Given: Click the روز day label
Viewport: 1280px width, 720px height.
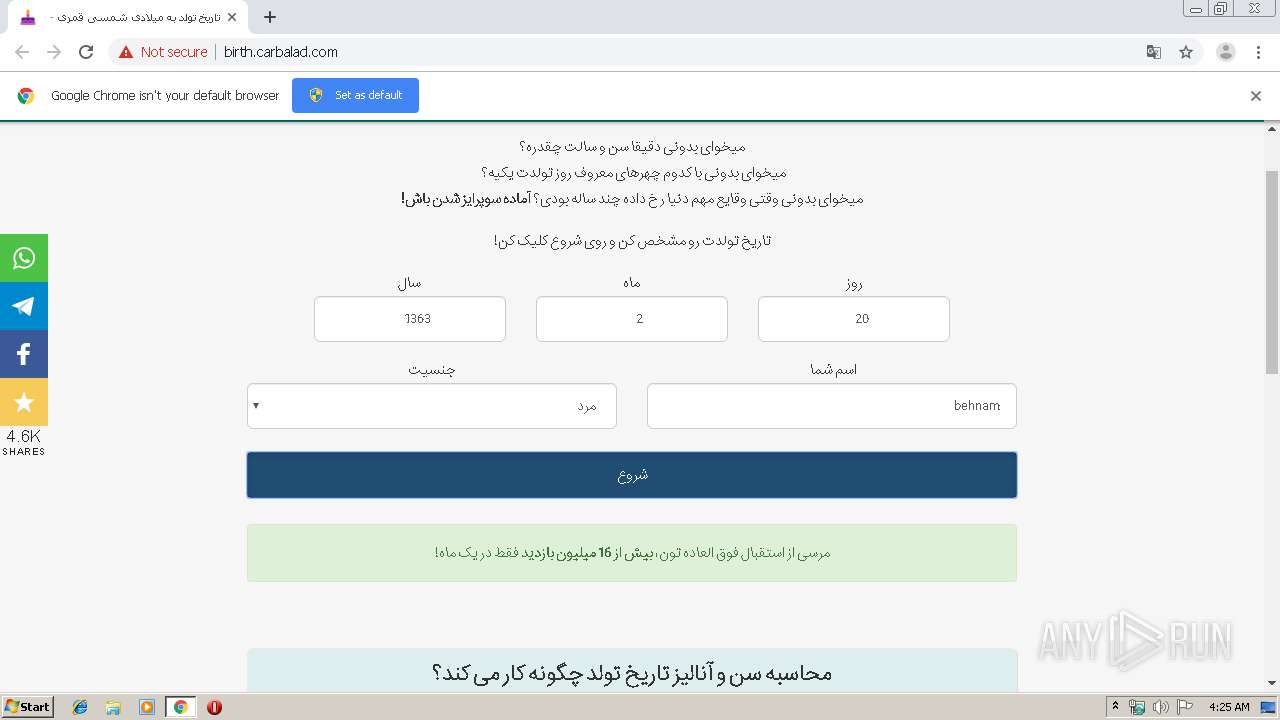Looking at the screenshot, I should pyautogui.click(x=853, y=283).
